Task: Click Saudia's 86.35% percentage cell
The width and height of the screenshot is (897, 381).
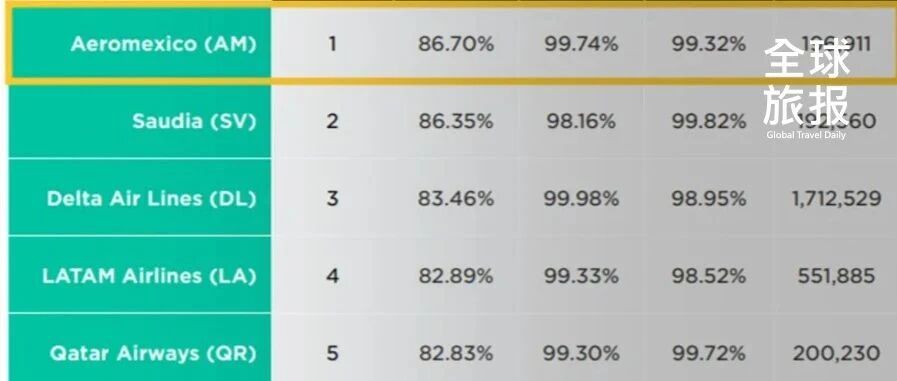Action: pos(455,121)
